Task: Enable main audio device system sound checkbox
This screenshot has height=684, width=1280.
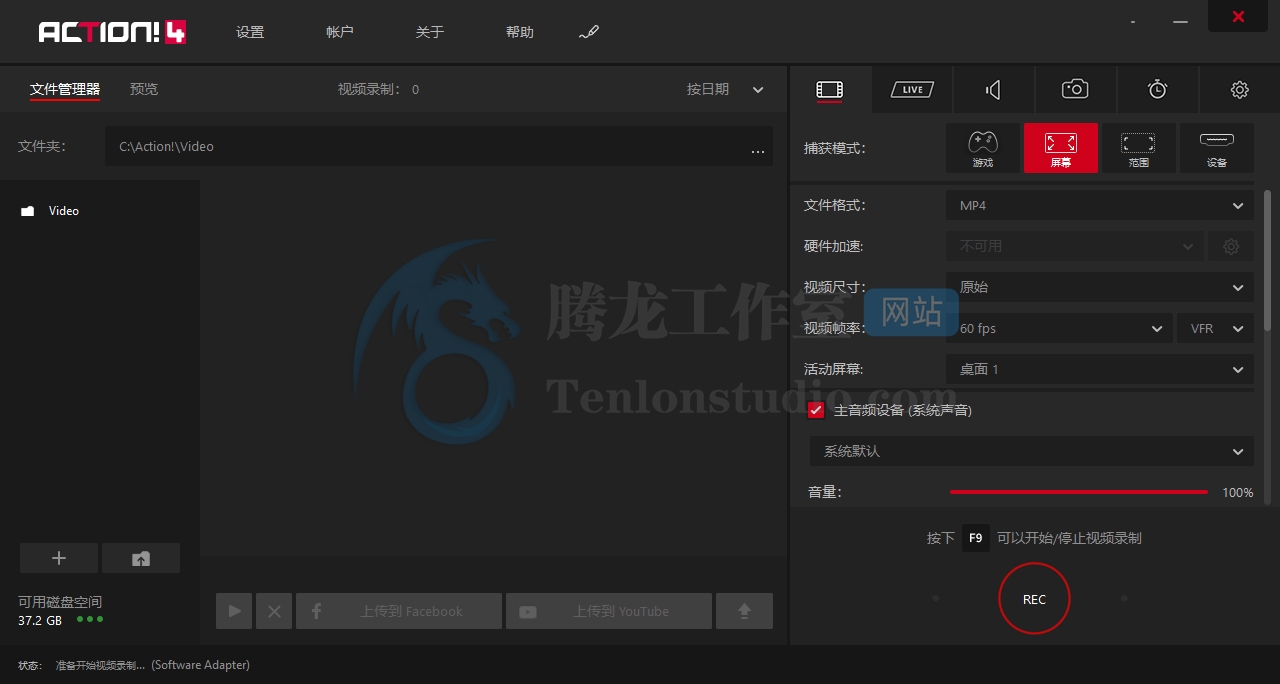Action: (816, 410)
